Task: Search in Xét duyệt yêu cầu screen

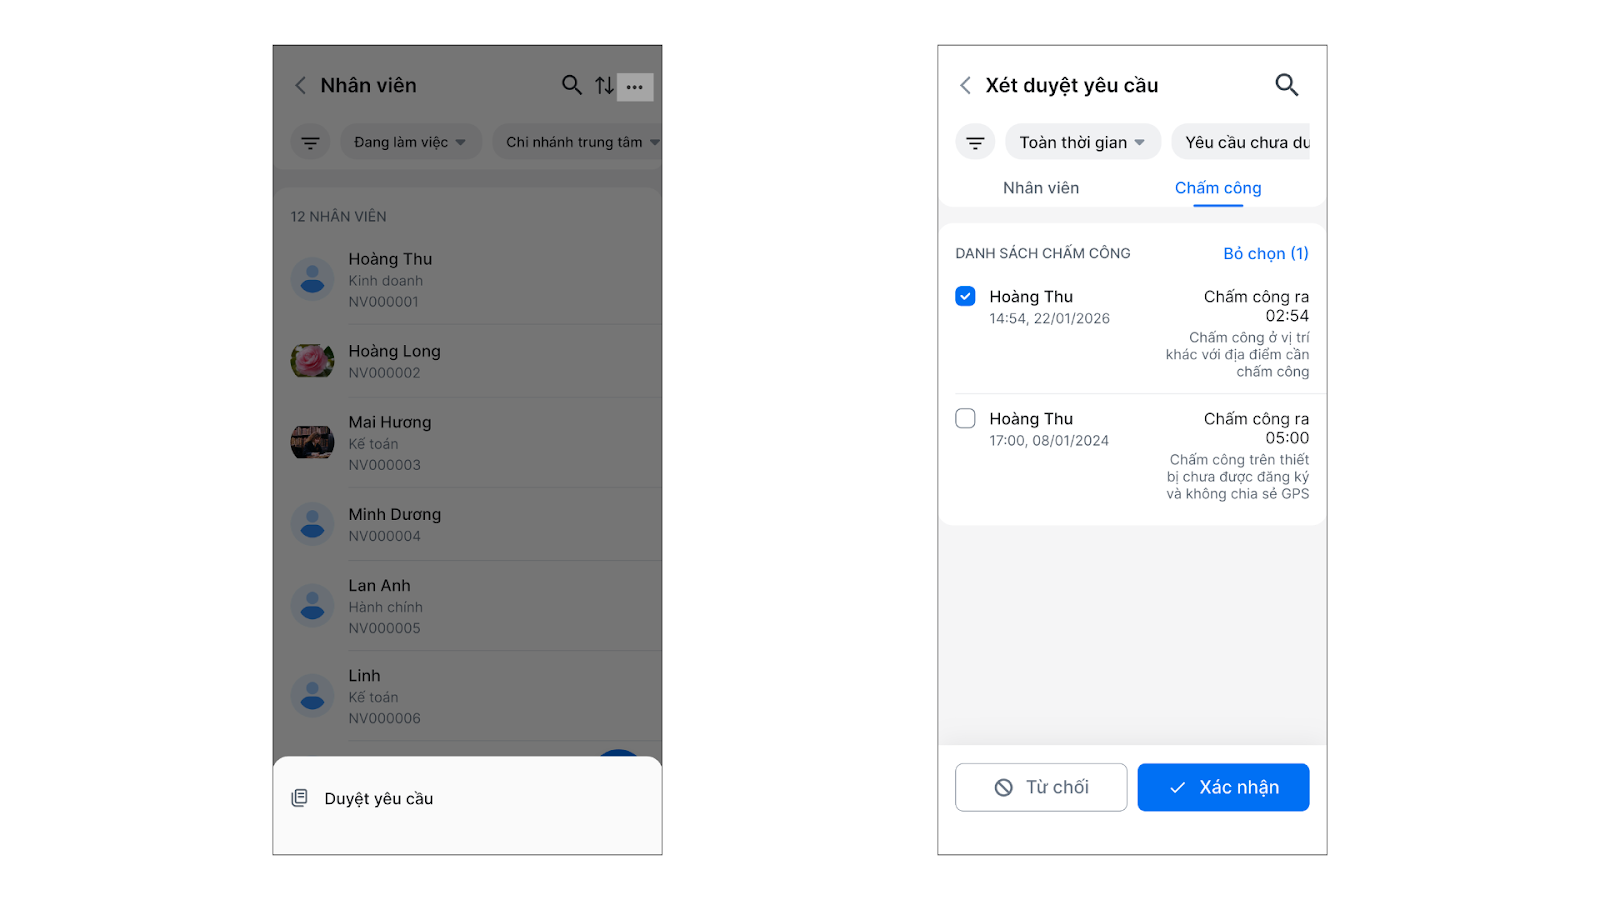Action: tap(1287, 85)
